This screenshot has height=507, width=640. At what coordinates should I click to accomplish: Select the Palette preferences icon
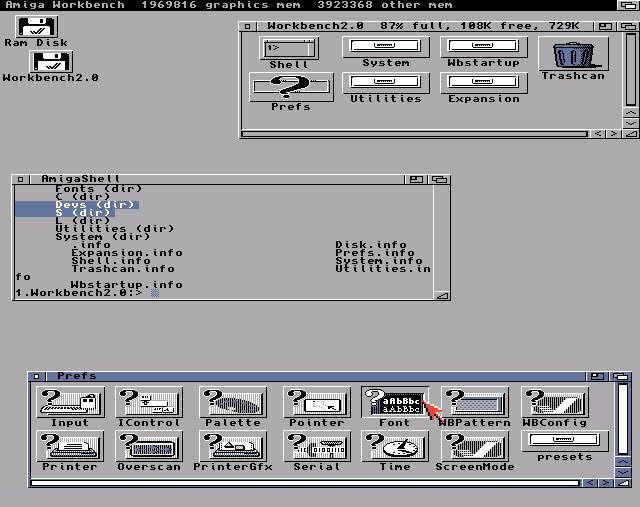(233, 402)
